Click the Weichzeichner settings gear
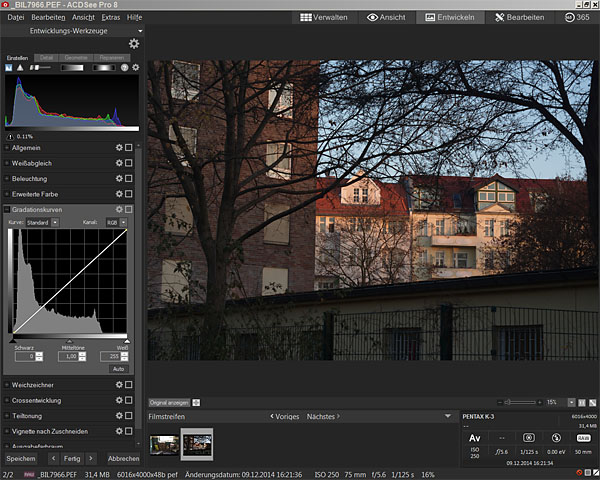The width and height of the screenshot is (600, 480). pos(118,385)
